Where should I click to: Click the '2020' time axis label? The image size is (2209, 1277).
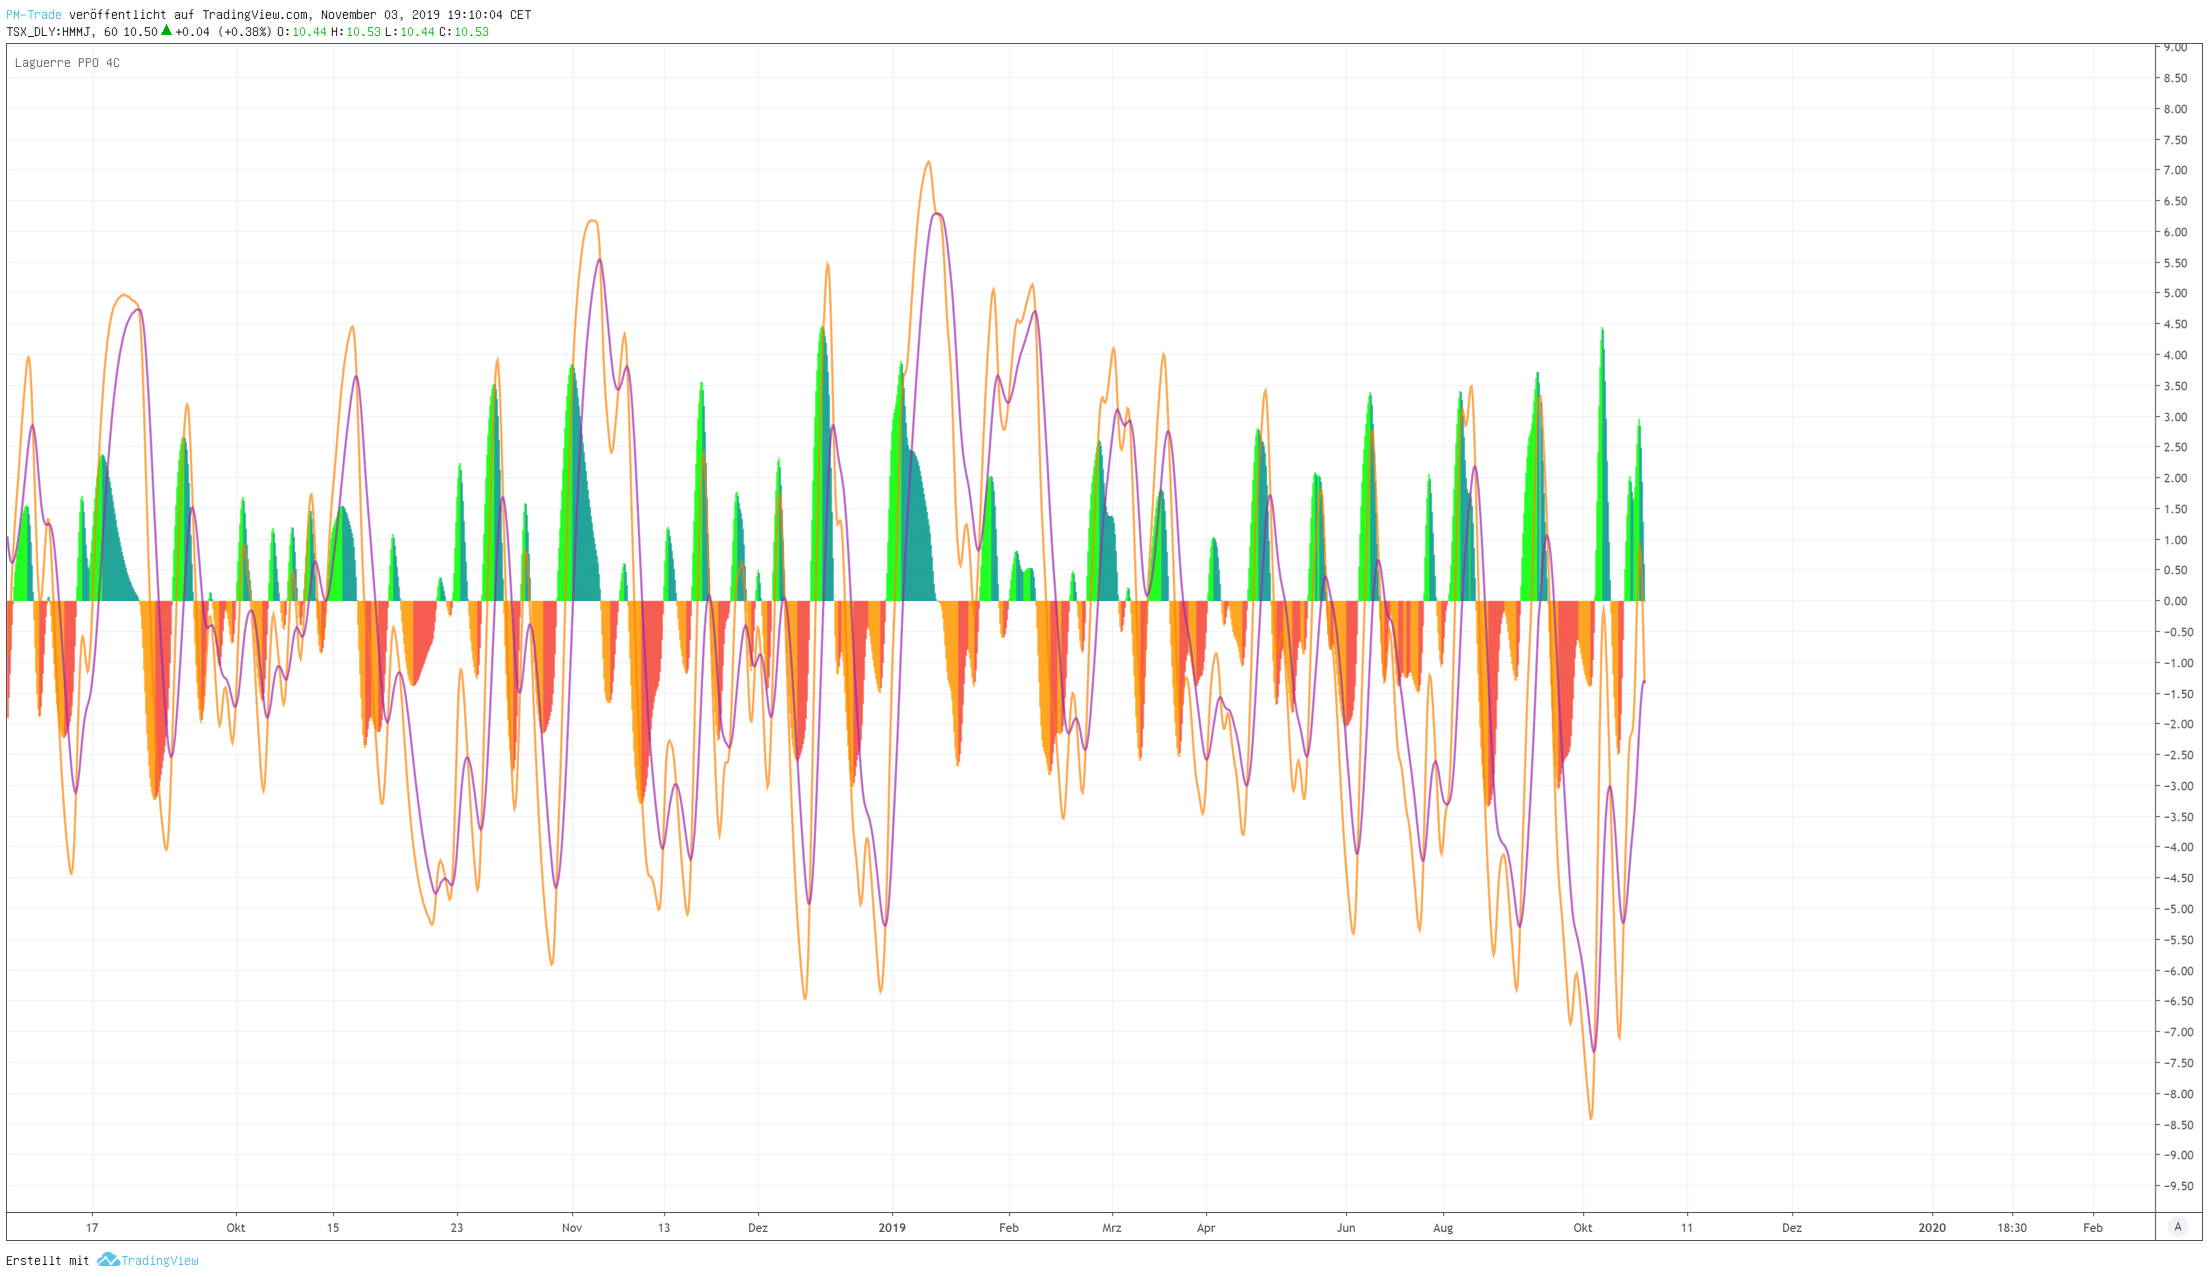1932,1228
